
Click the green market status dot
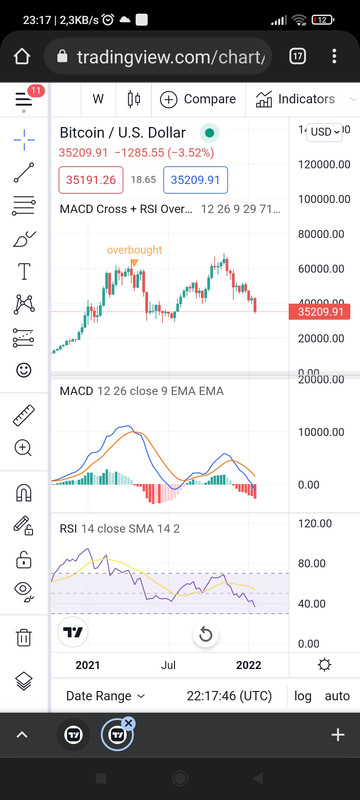(x=209, y=133)
